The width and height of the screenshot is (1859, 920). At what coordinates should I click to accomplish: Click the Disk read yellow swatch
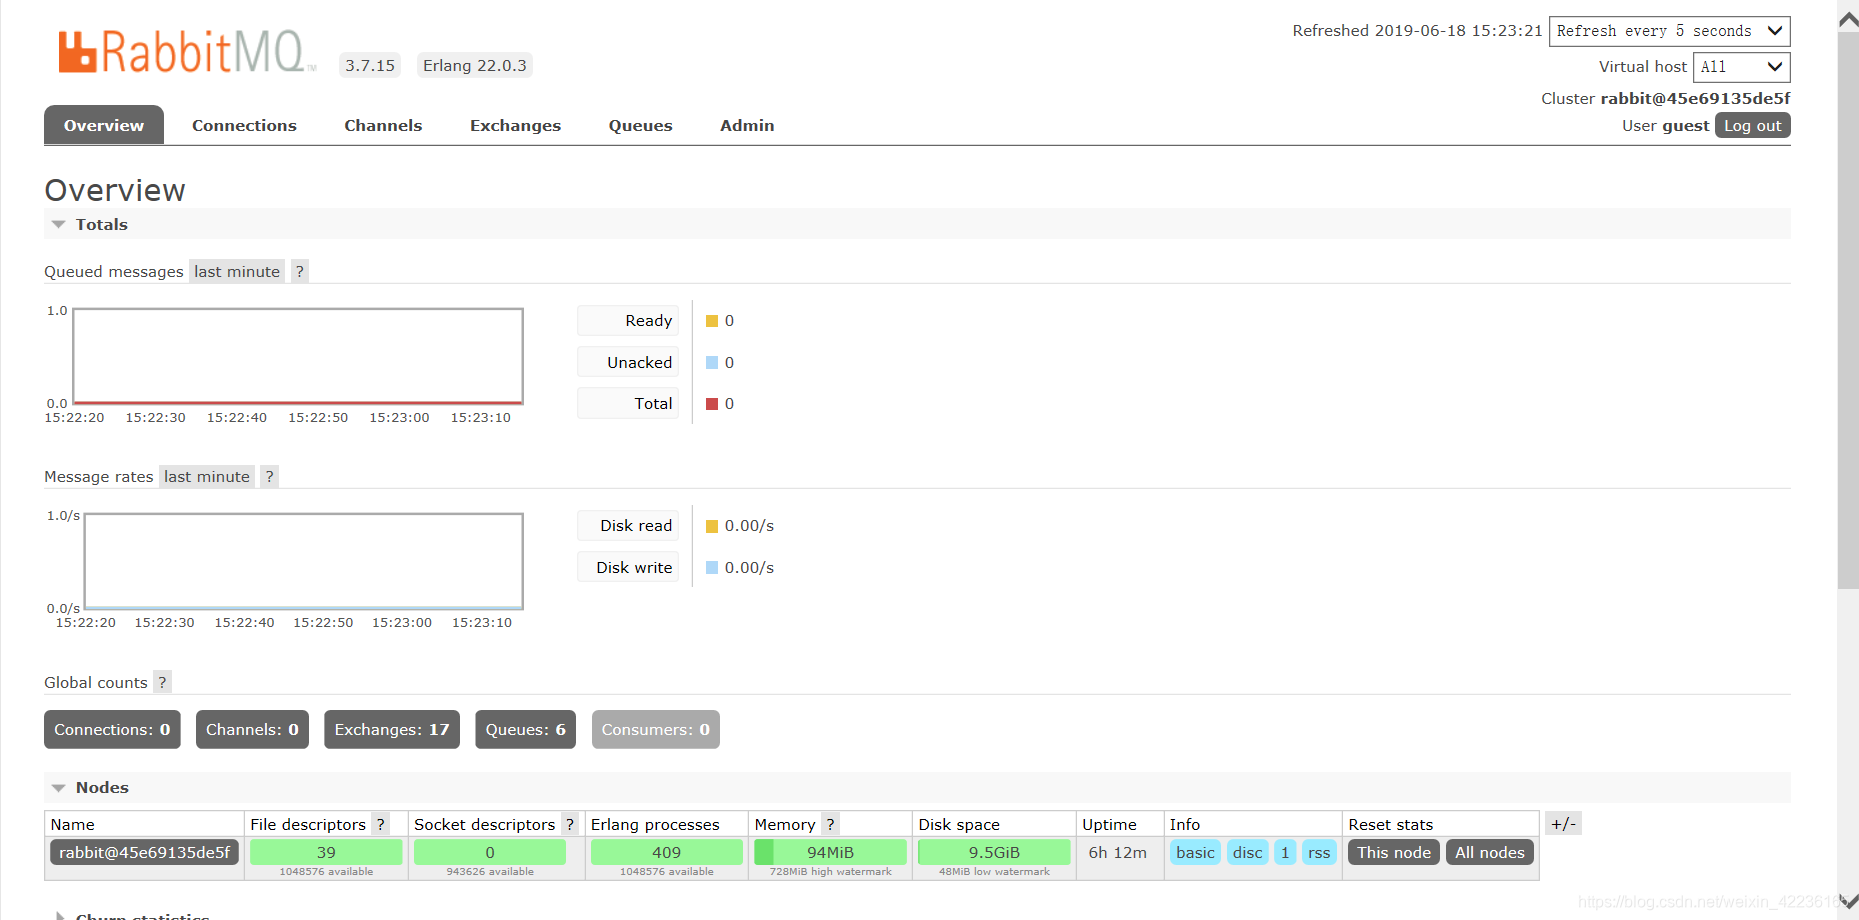[x=712, y=526]
